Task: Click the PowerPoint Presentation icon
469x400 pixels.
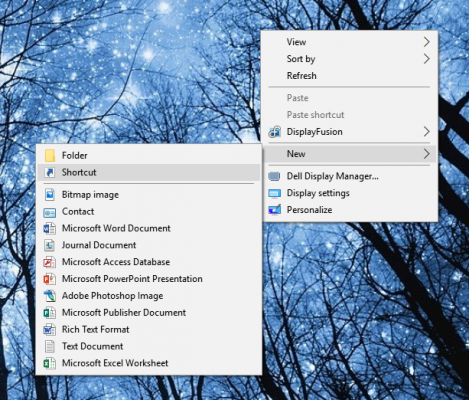Action: point(50,279)
